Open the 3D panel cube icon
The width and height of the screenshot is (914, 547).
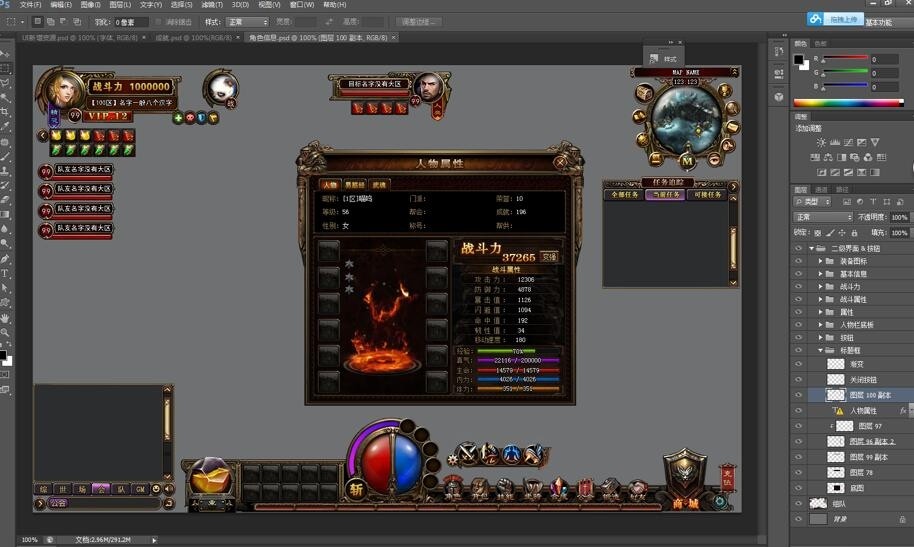coord(779,97)
